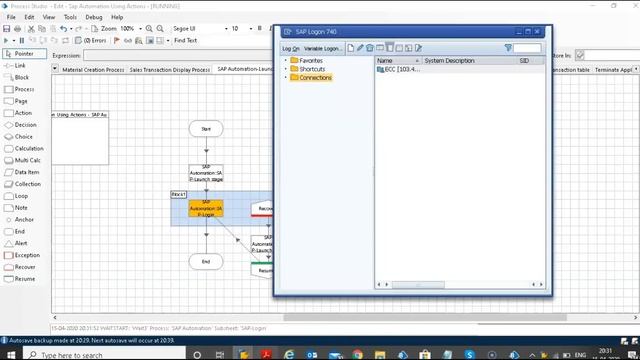
Task: Click the Print icon in the toolbar
Action: click(18, 29)
